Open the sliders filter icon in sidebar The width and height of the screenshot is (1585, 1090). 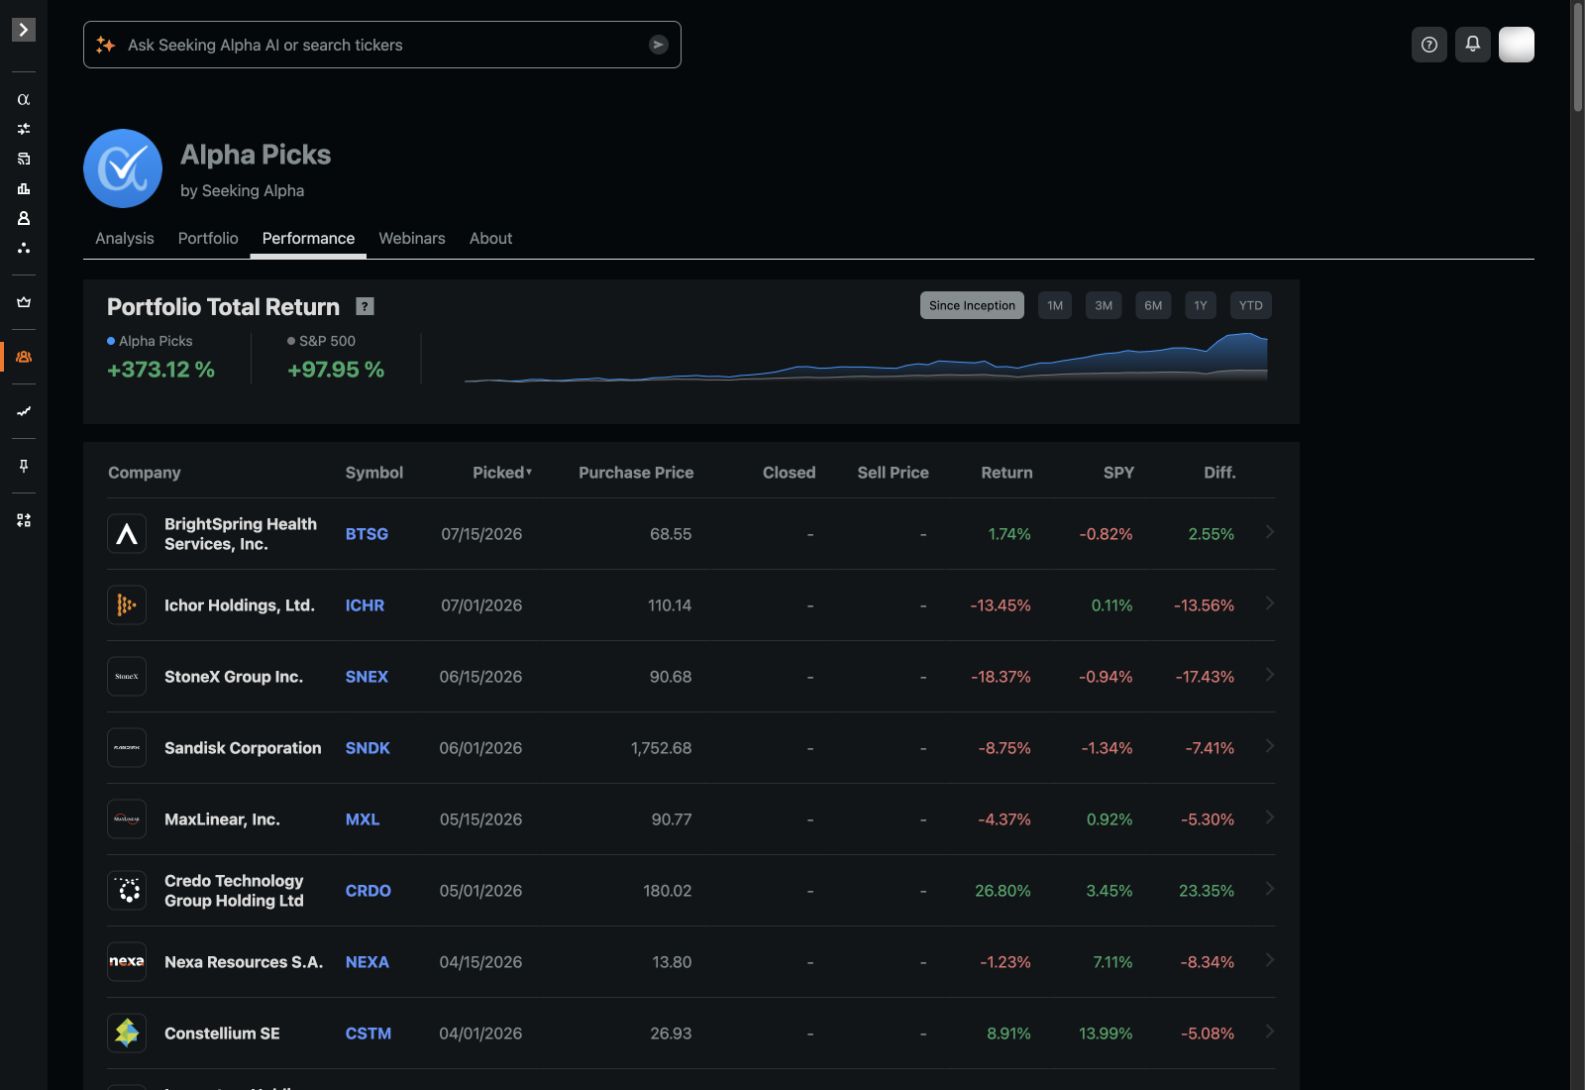point(23,129)
